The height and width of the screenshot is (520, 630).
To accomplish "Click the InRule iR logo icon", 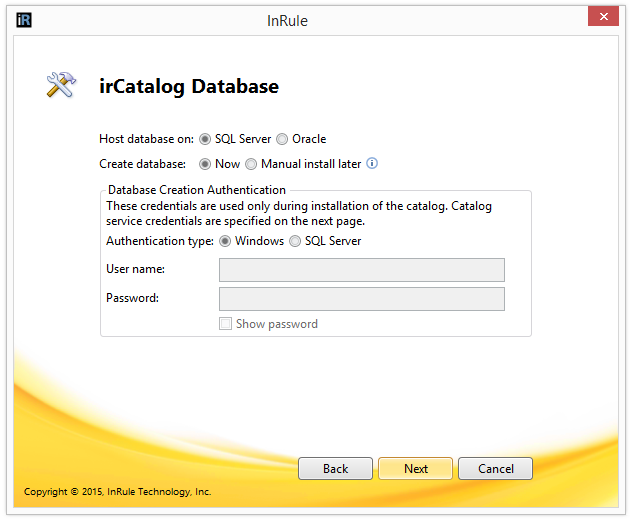I will (x=24, y=20).
